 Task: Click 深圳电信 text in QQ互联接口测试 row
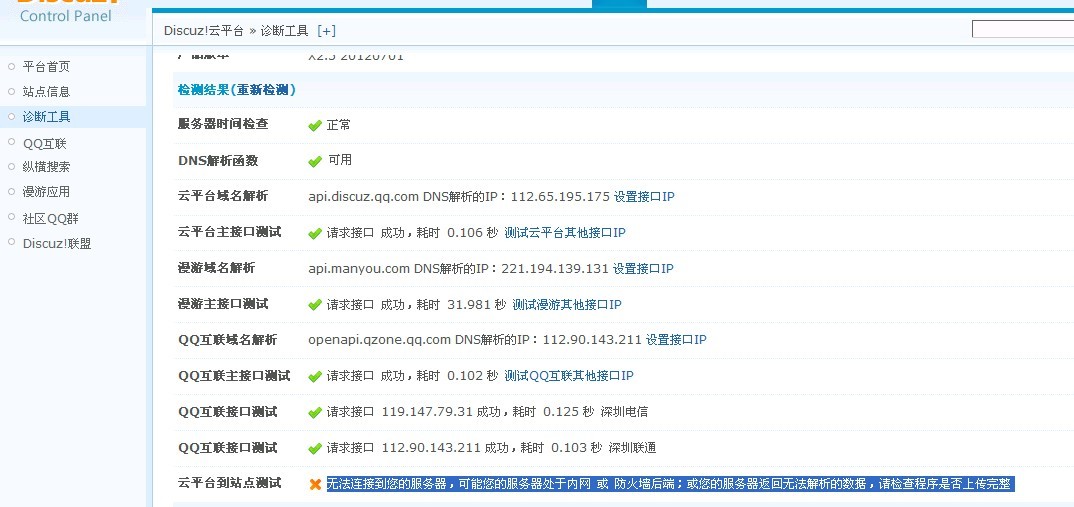tap(624, 412)
